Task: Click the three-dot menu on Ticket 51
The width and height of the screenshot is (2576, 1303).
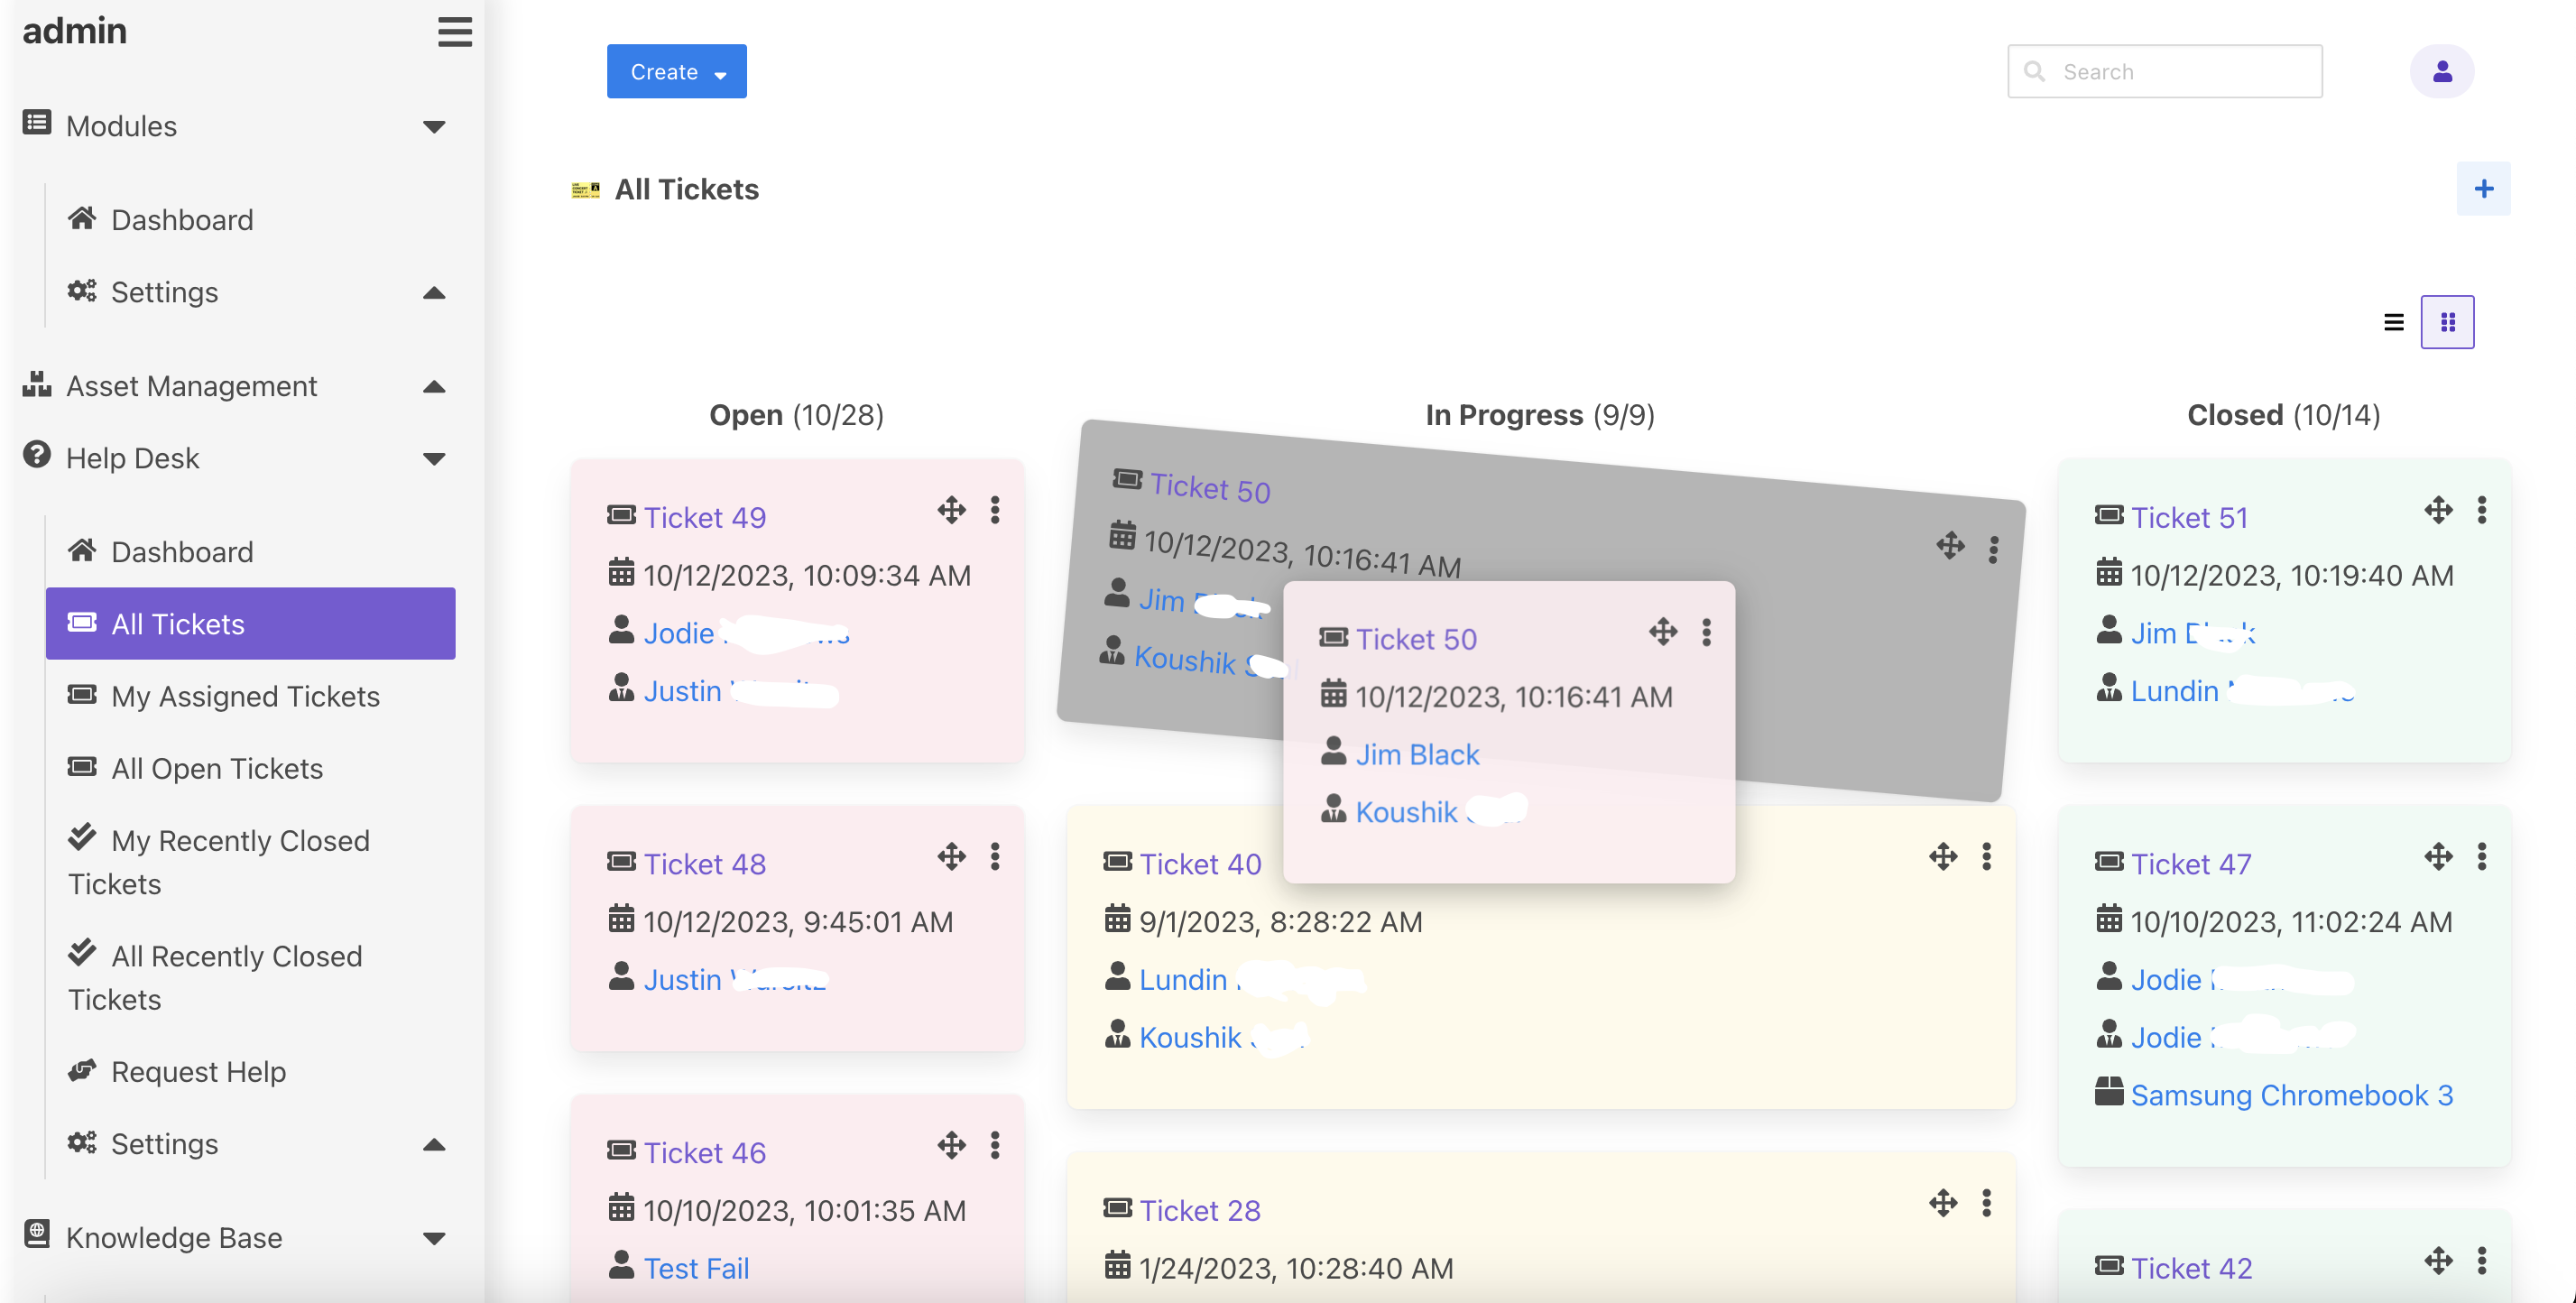Action: (2481, 511)
